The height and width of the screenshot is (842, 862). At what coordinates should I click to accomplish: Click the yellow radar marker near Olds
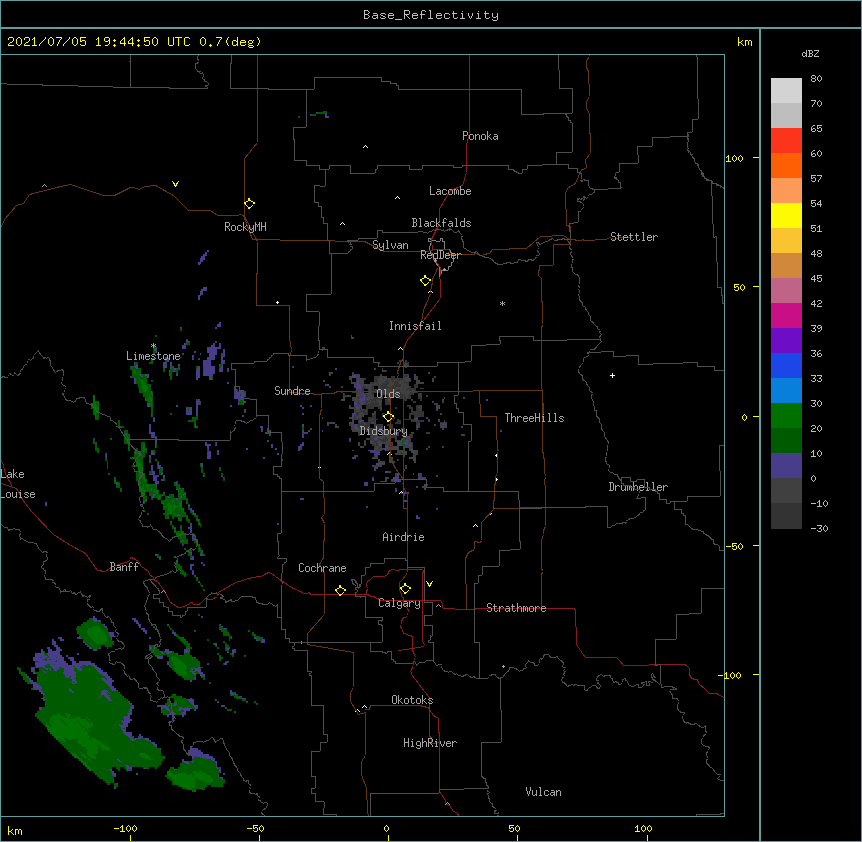(388, 416)
